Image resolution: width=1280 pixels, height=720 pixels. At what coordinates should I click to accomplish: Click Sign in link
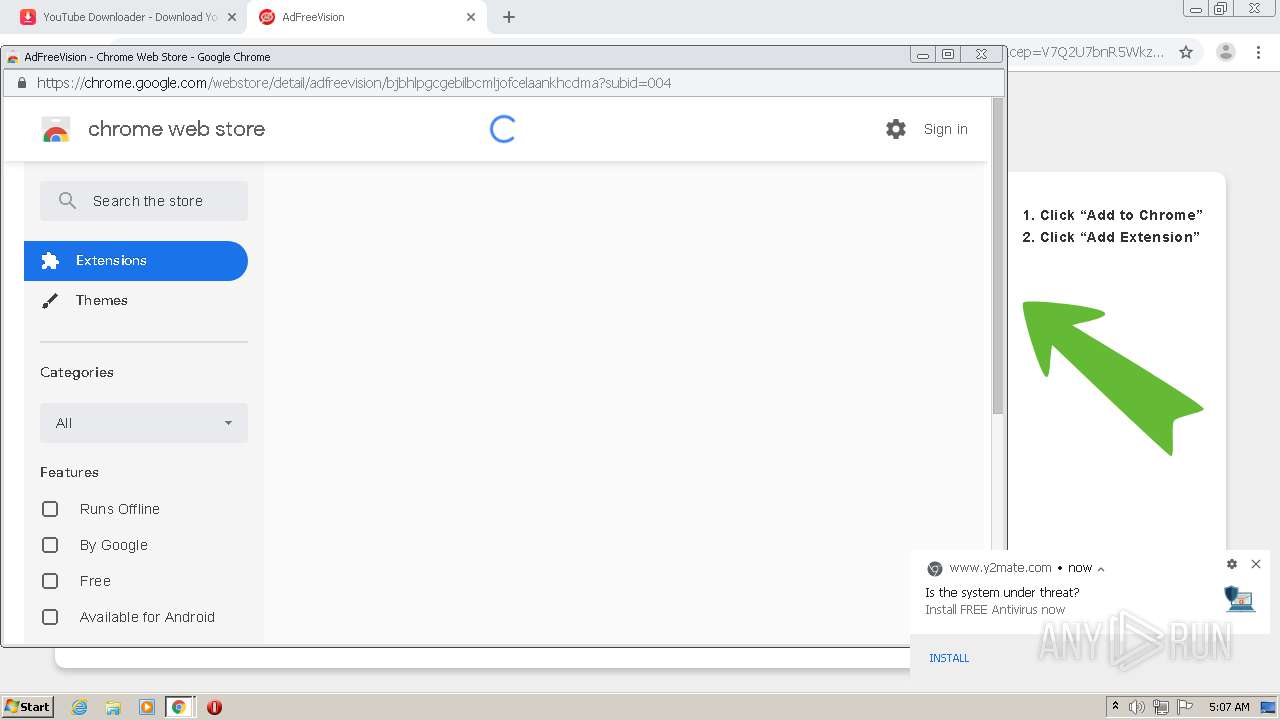point(946,129)
